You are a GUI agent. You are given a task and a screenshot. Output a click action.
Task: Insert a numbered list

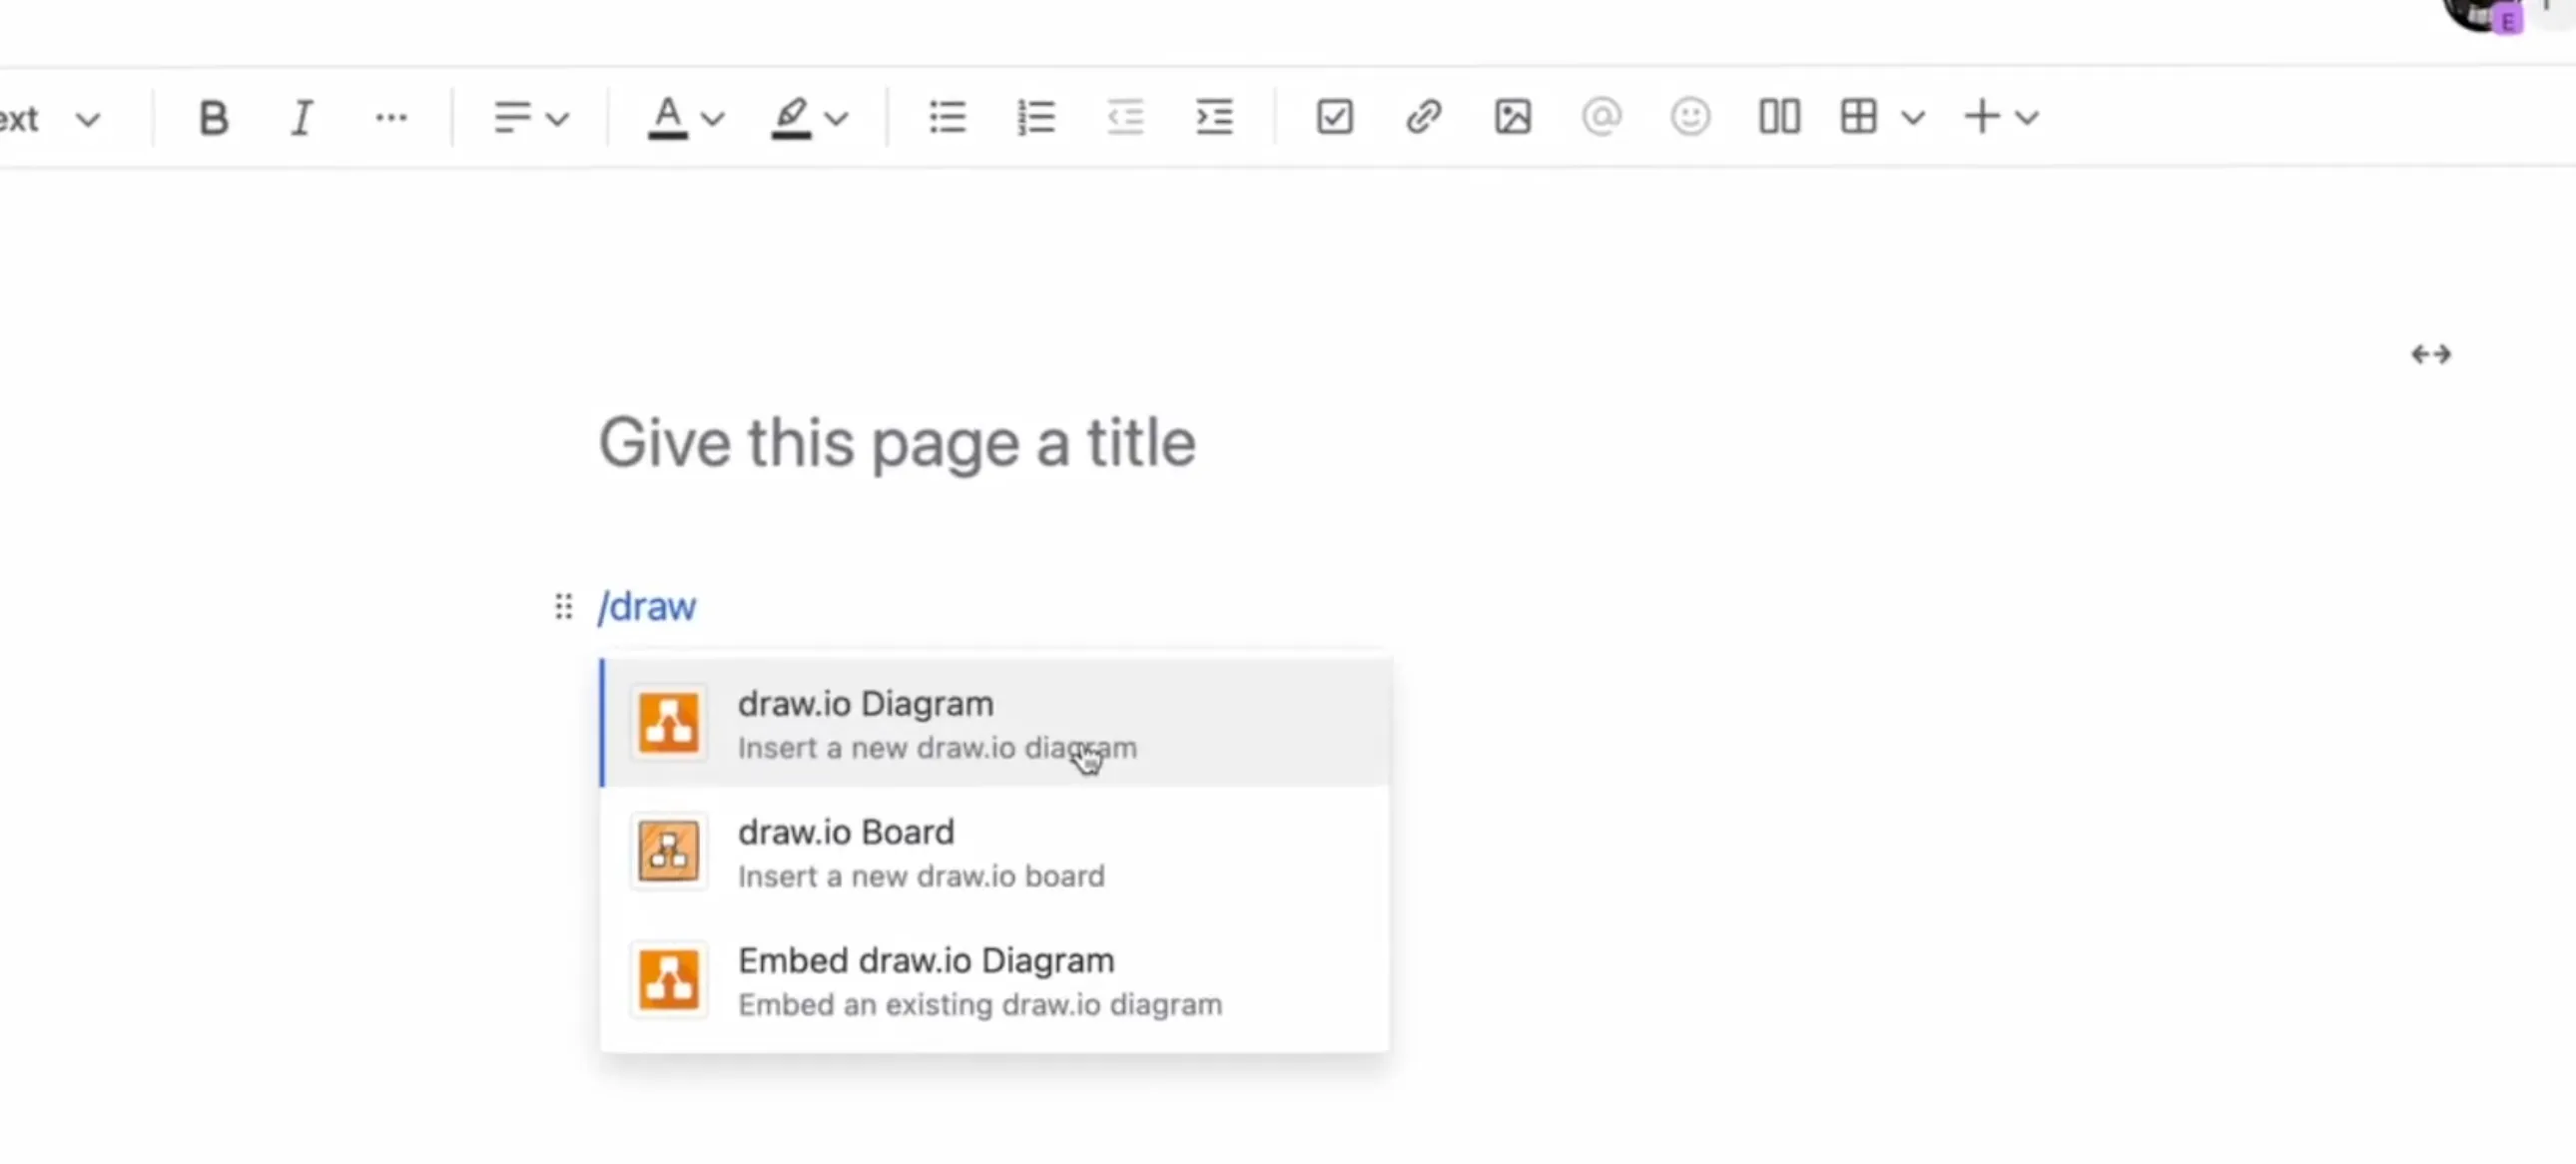pos(1035,117)
